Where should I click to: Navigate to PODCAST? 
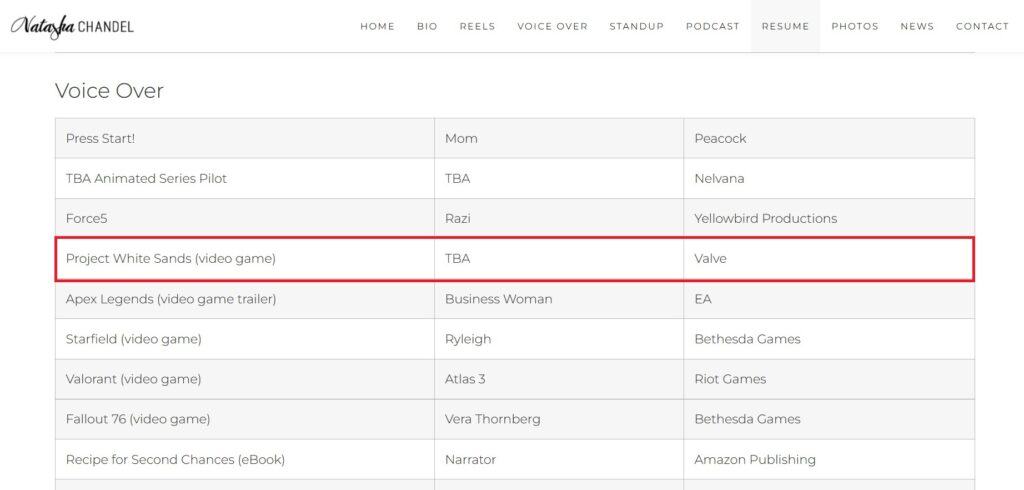tap(712, 26)
